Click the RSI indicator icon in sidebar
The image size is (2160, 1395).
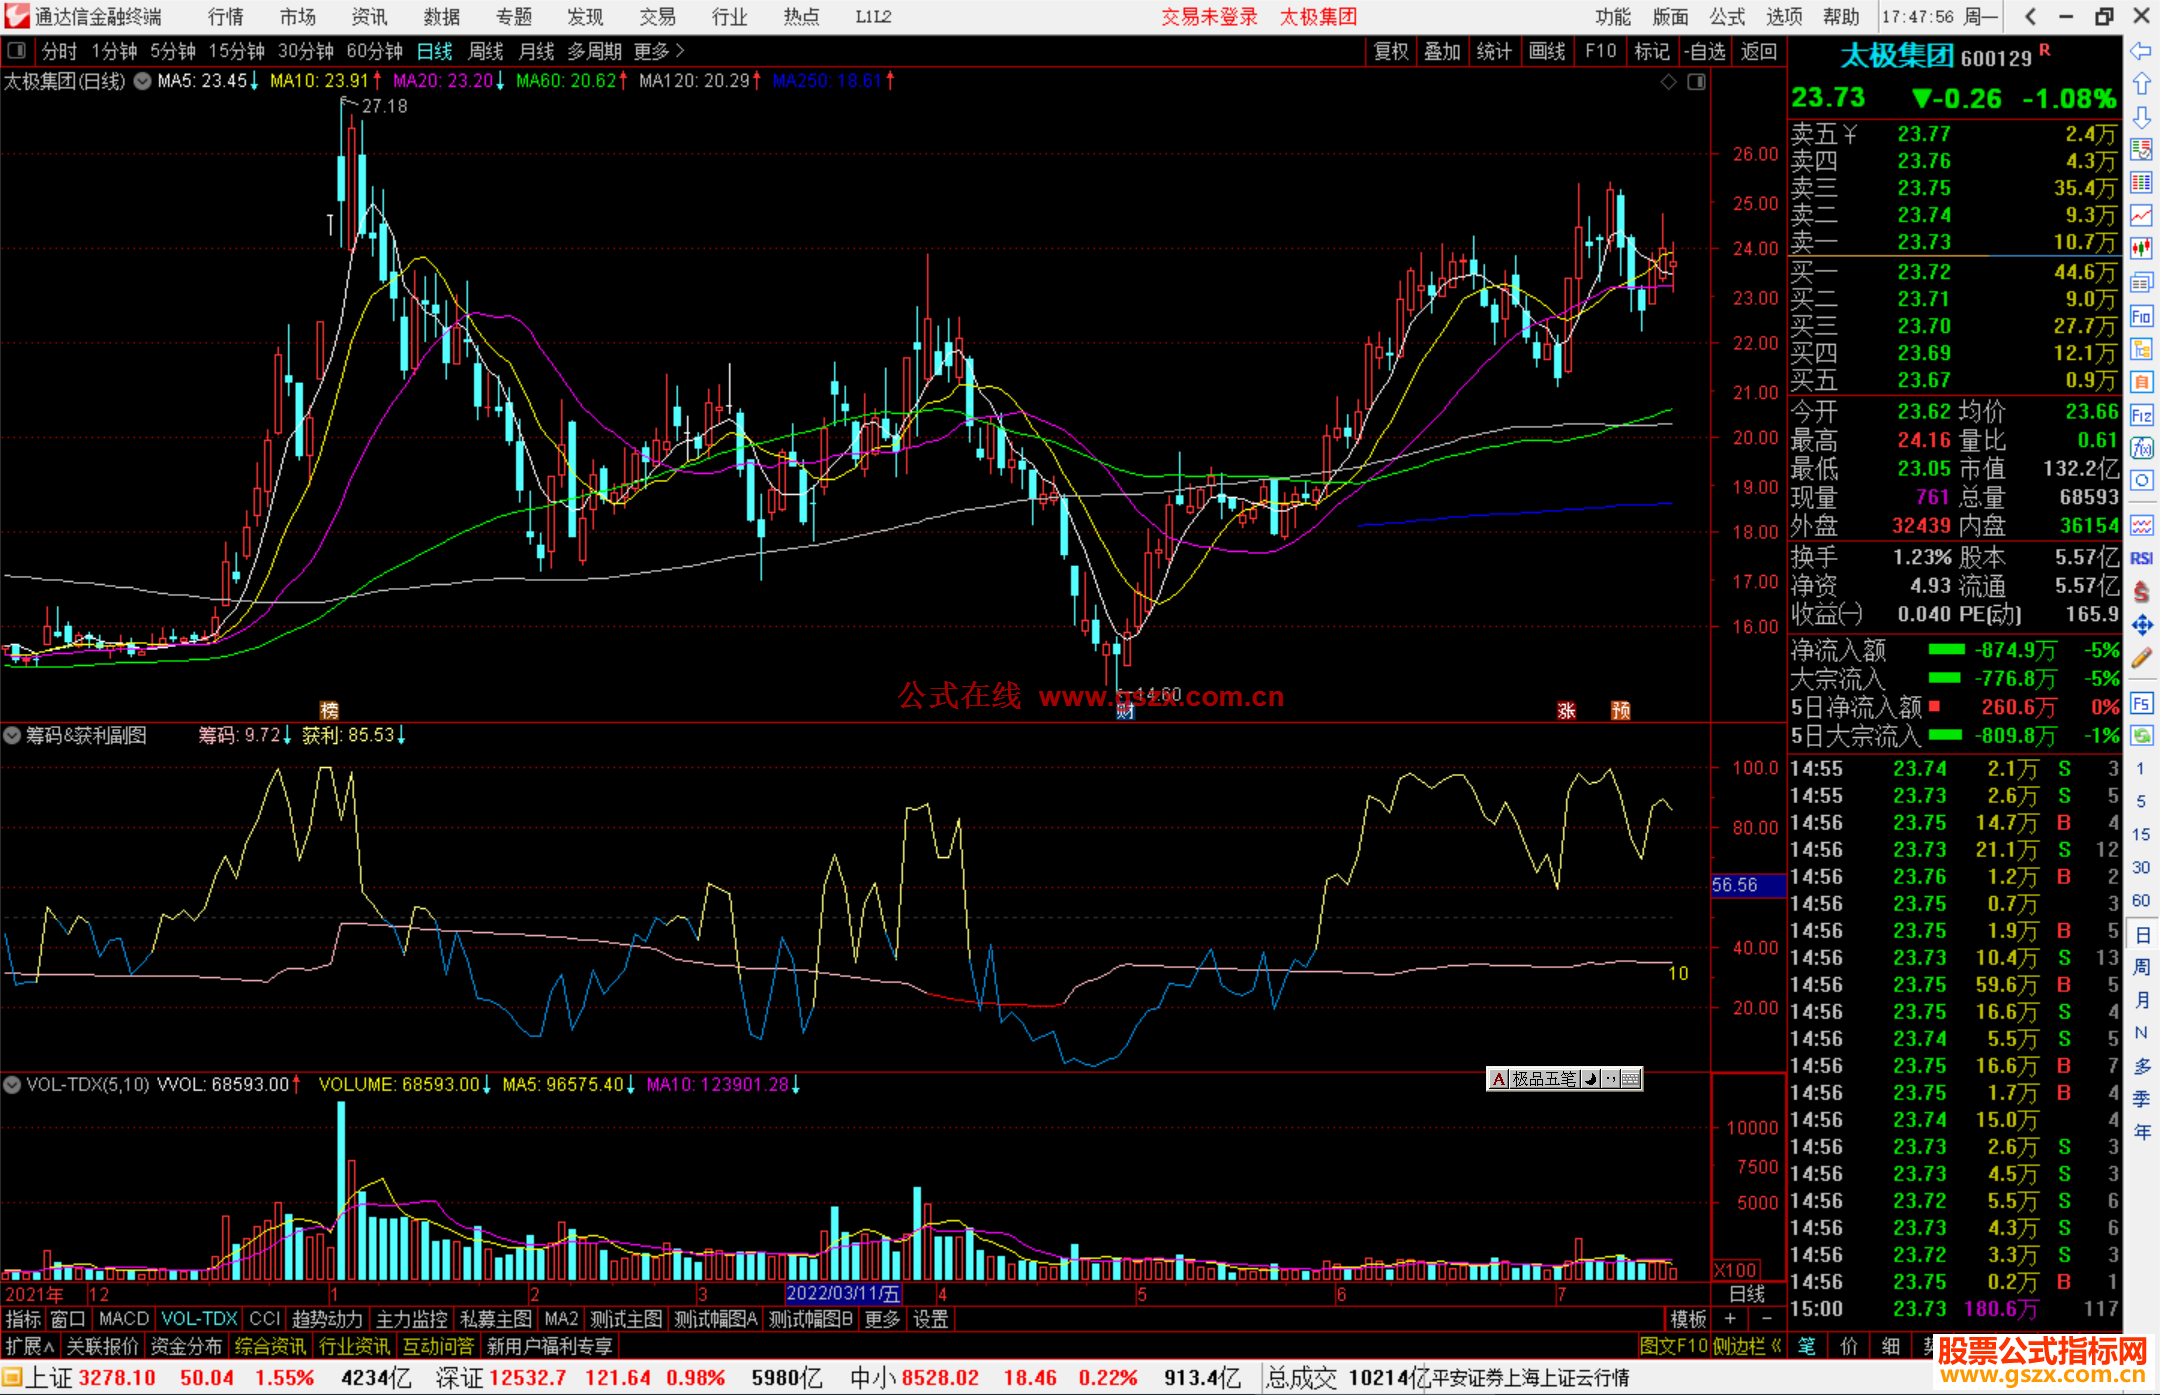[2141, 558]
